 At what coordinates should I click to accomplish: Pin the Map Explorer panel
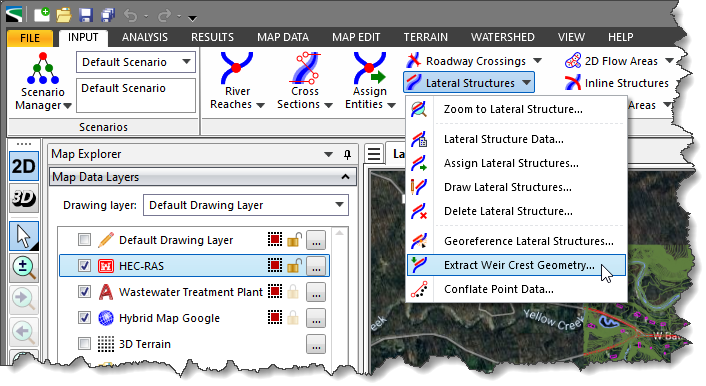347,154
